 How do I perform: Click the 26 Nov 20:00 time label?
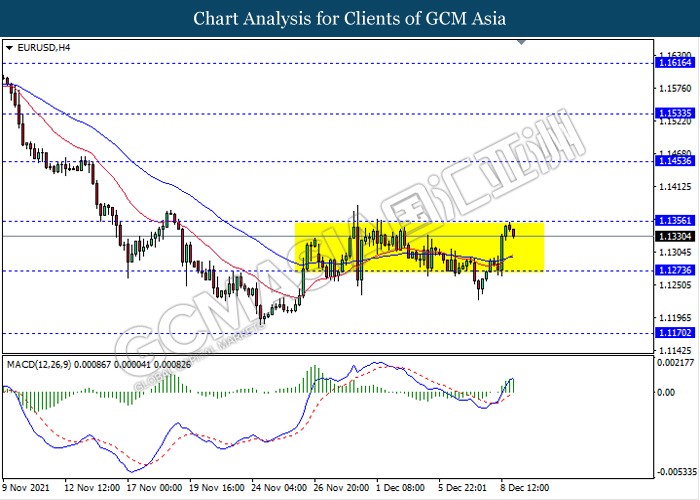pos(342,487)
